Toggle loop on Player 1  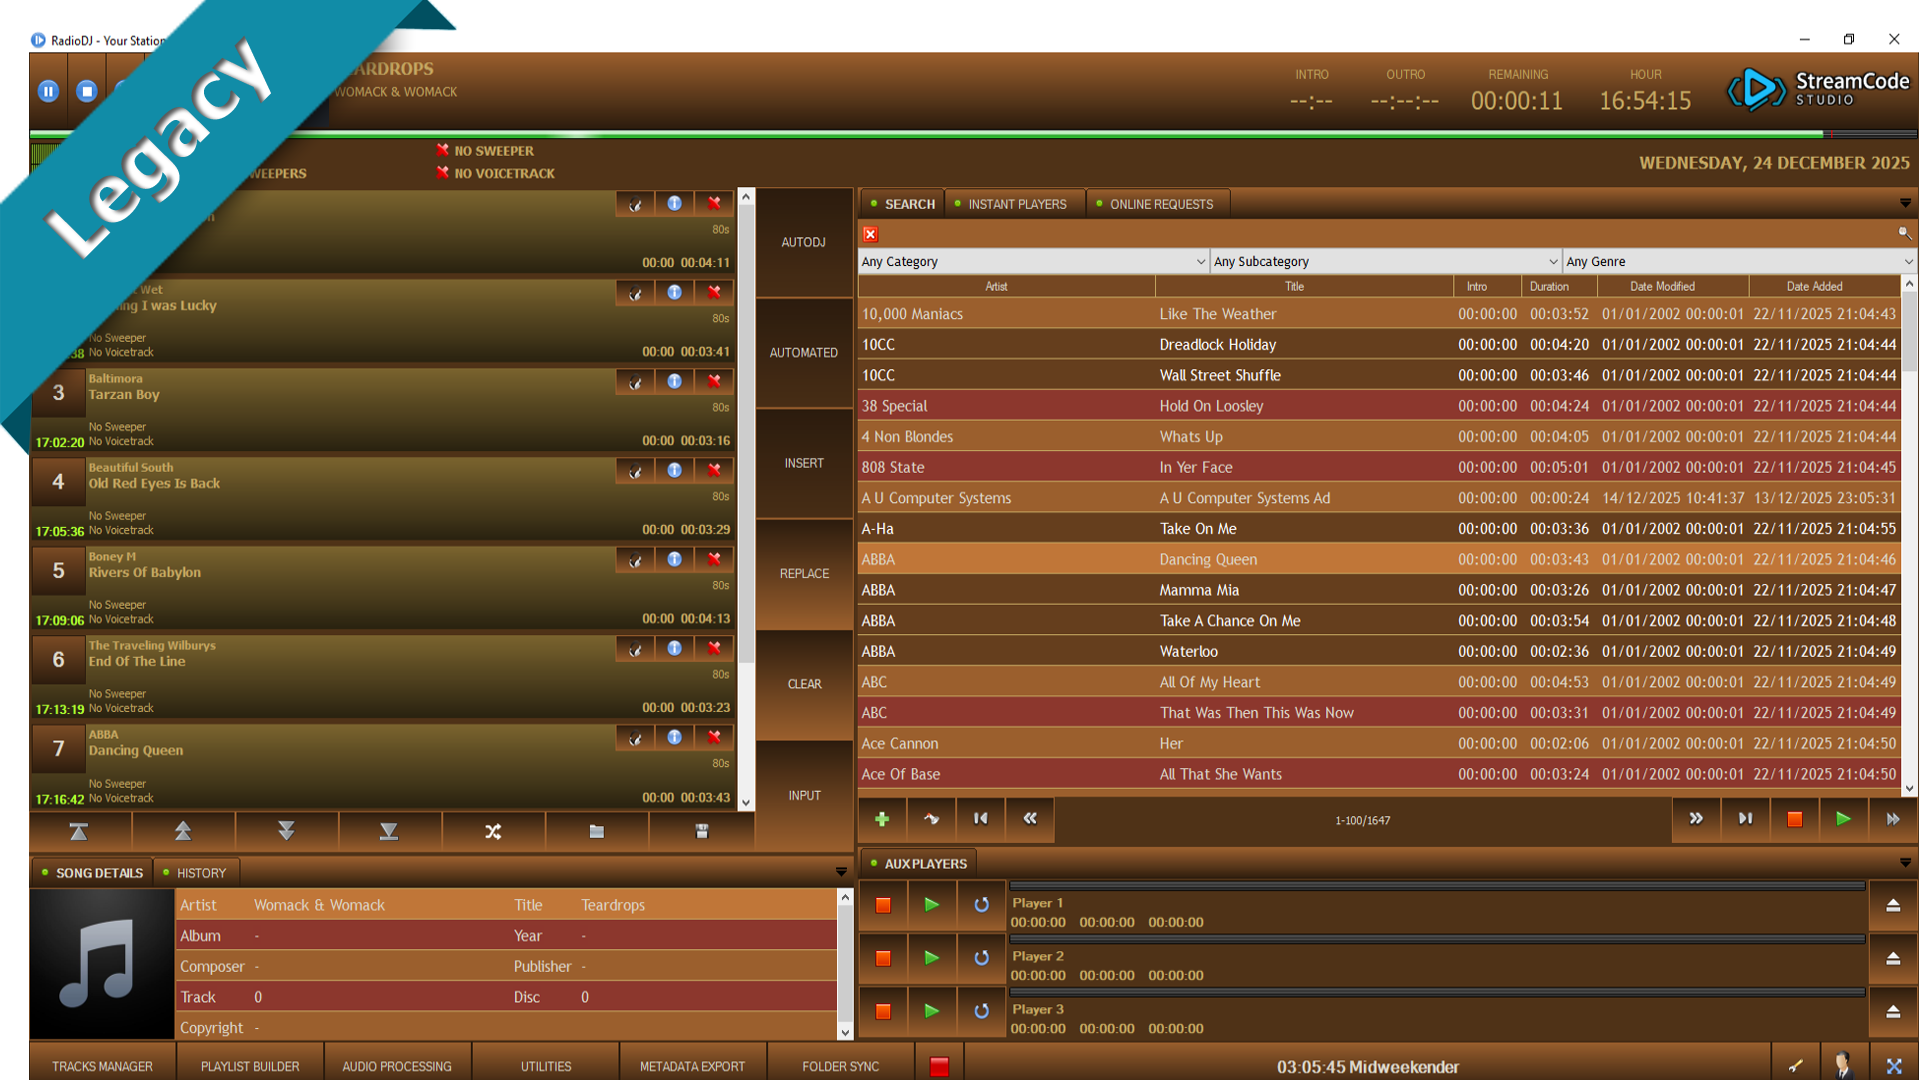point(981,904)
